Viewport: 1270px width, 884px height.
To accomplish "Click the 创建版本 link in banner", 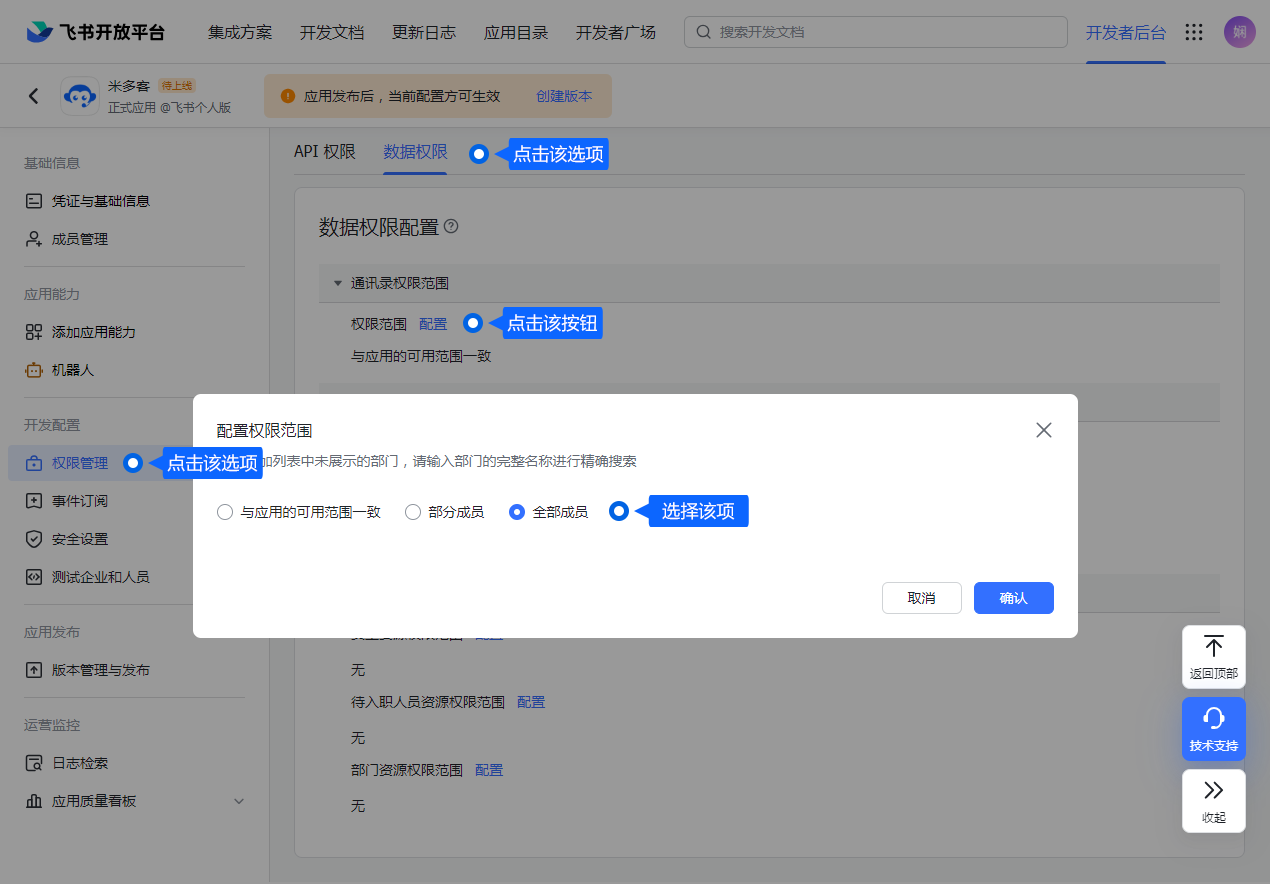I will (x=564, y=96).
